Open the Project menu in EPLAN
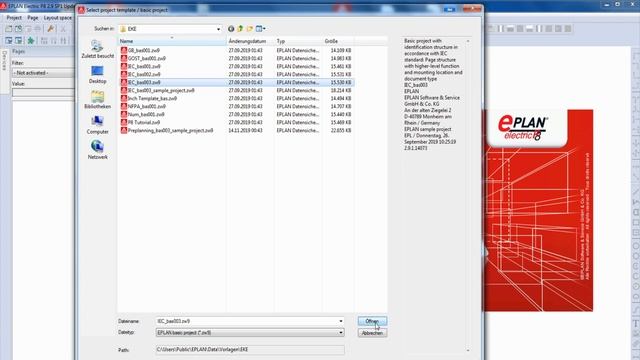Viewport: 640px width, 360px height. point(14,18)
